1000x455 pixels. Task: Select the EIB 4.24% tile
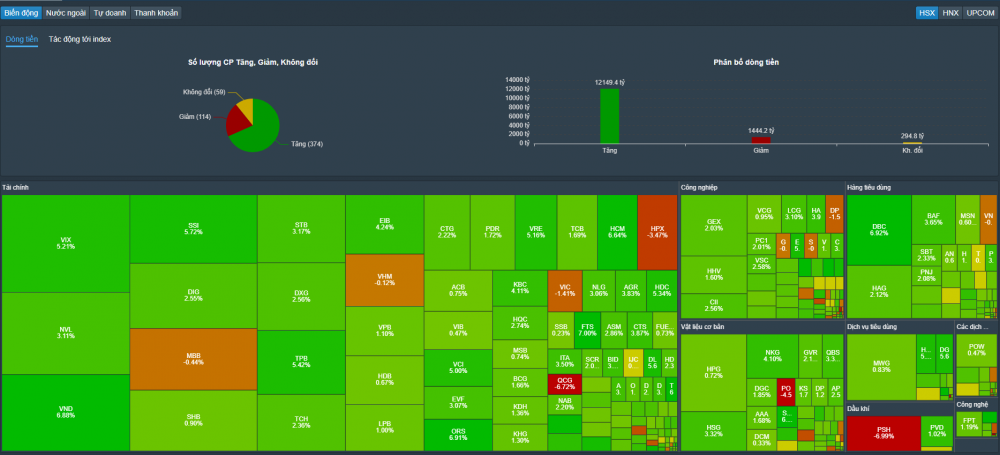[385, 224]
